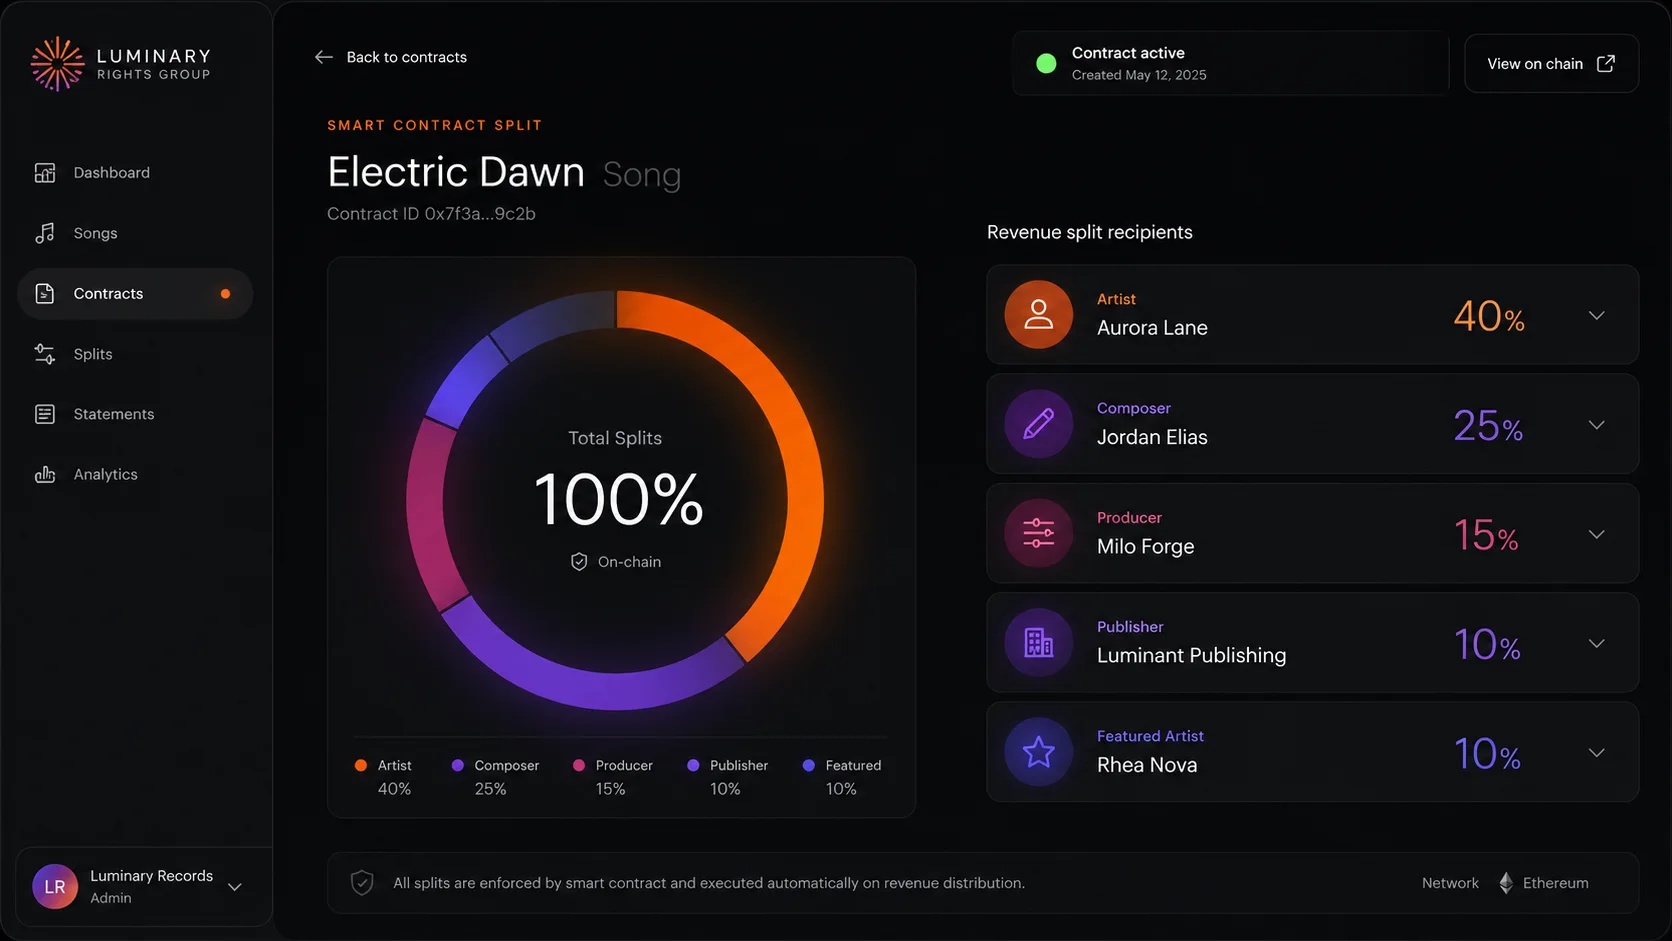The height and width of the screenshot is (941, 1672).
Task: Expand the Jordan Elias composer row
Action: (x=1597, y=425)
